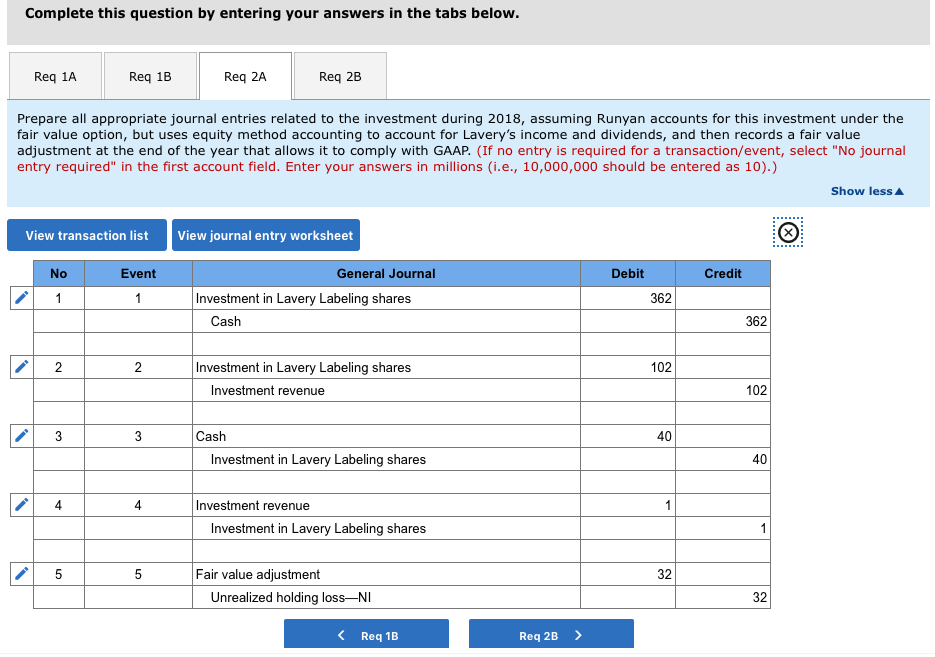Click the Debit column header

627,274
